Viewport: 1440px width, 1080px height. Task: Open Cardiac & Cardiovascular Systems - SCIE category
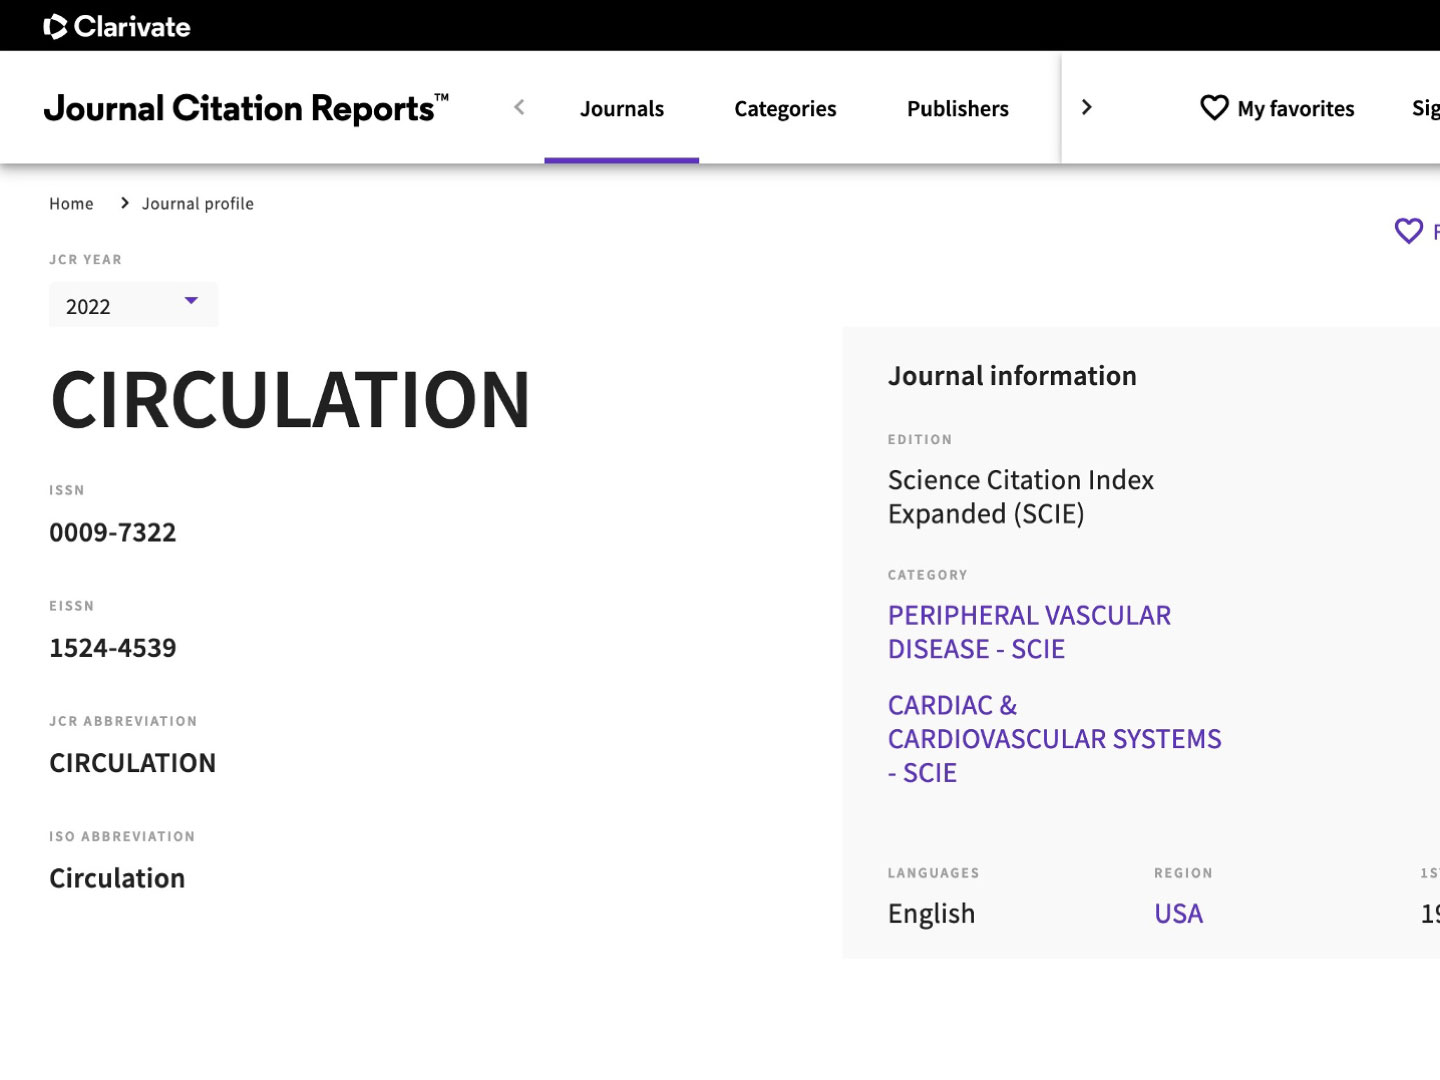coord(1055,739)
